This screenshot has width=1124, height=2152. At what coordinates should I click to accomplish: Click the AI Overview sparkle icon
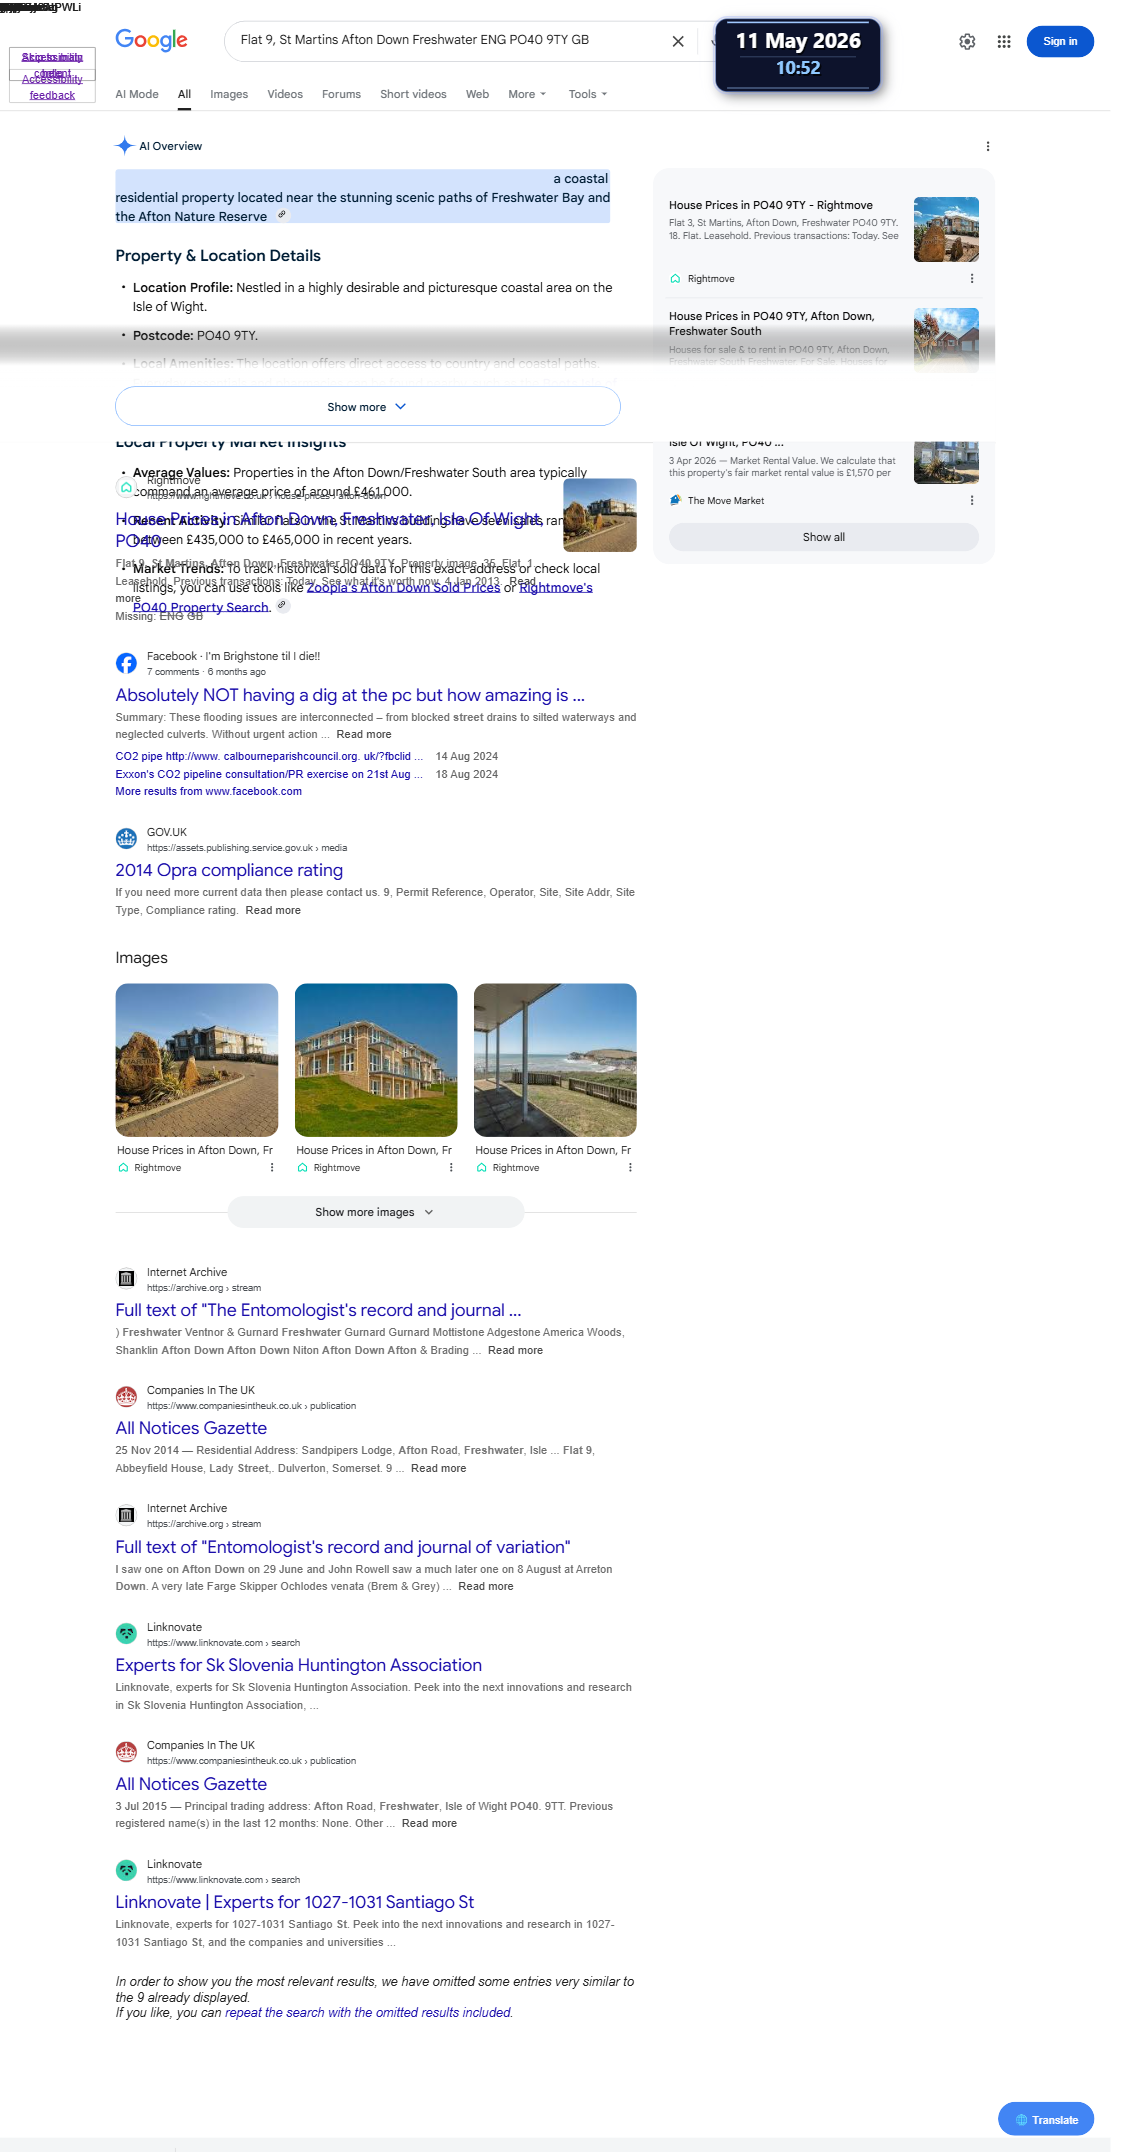point(124,146)
